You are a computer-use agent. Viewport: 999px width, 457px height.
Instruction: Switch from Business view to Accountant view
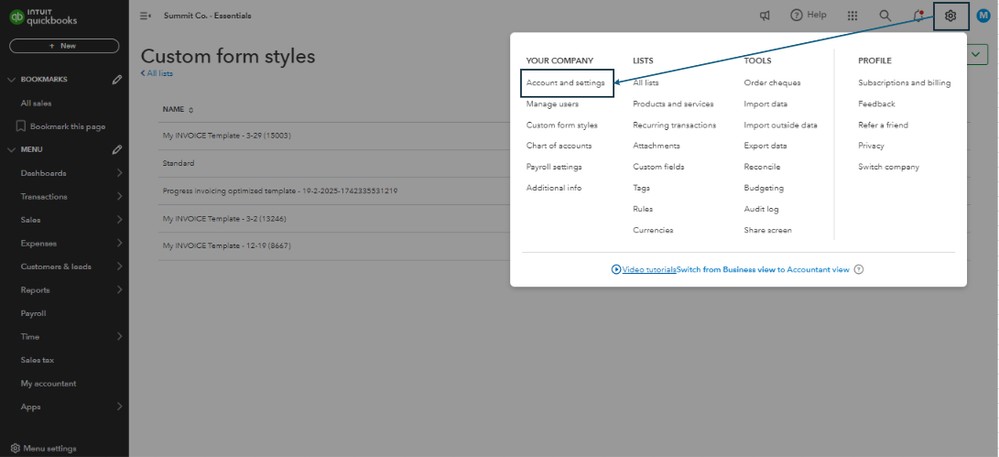(763, 269)
